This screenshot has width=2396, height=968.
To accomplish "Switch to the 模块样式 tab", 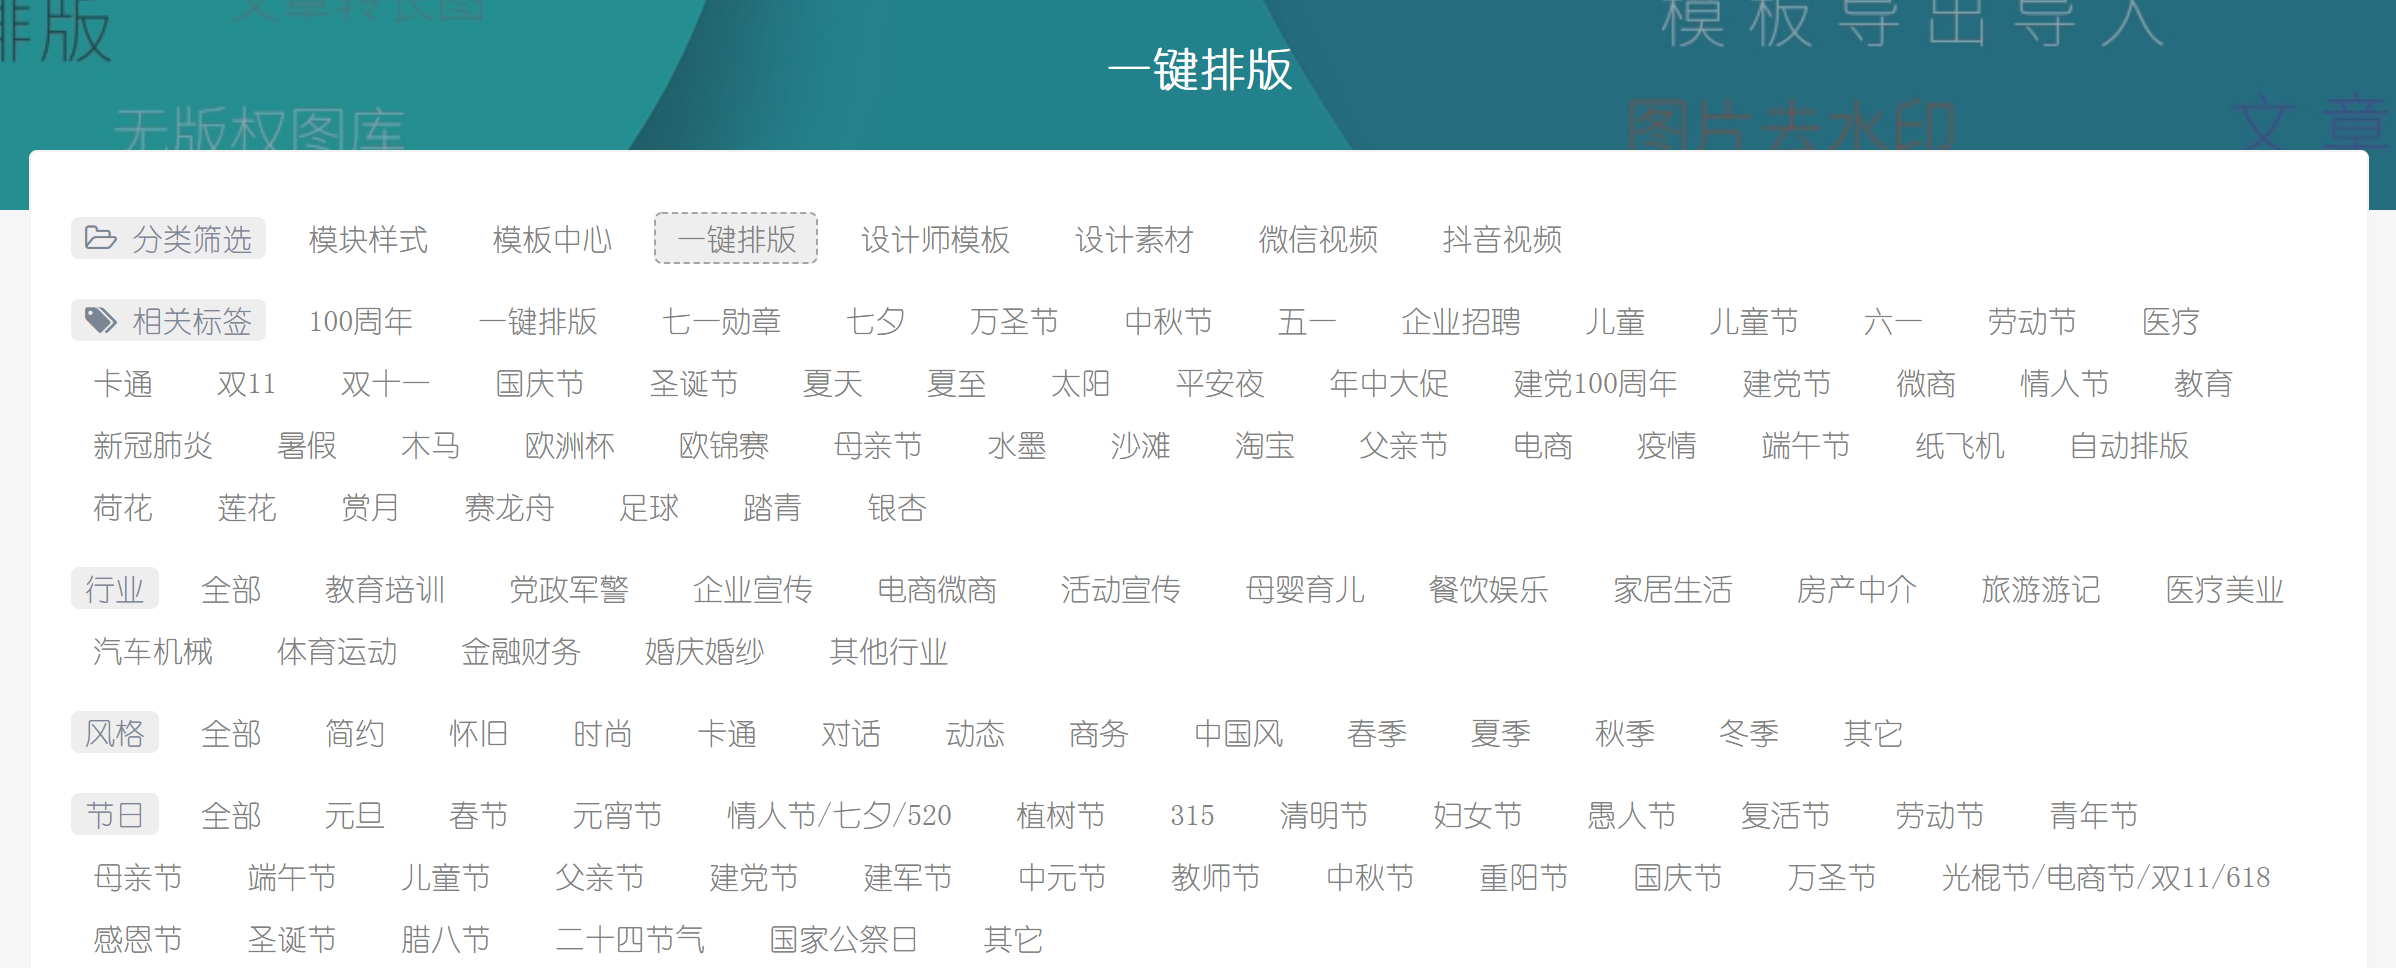I will coord(368,240).
